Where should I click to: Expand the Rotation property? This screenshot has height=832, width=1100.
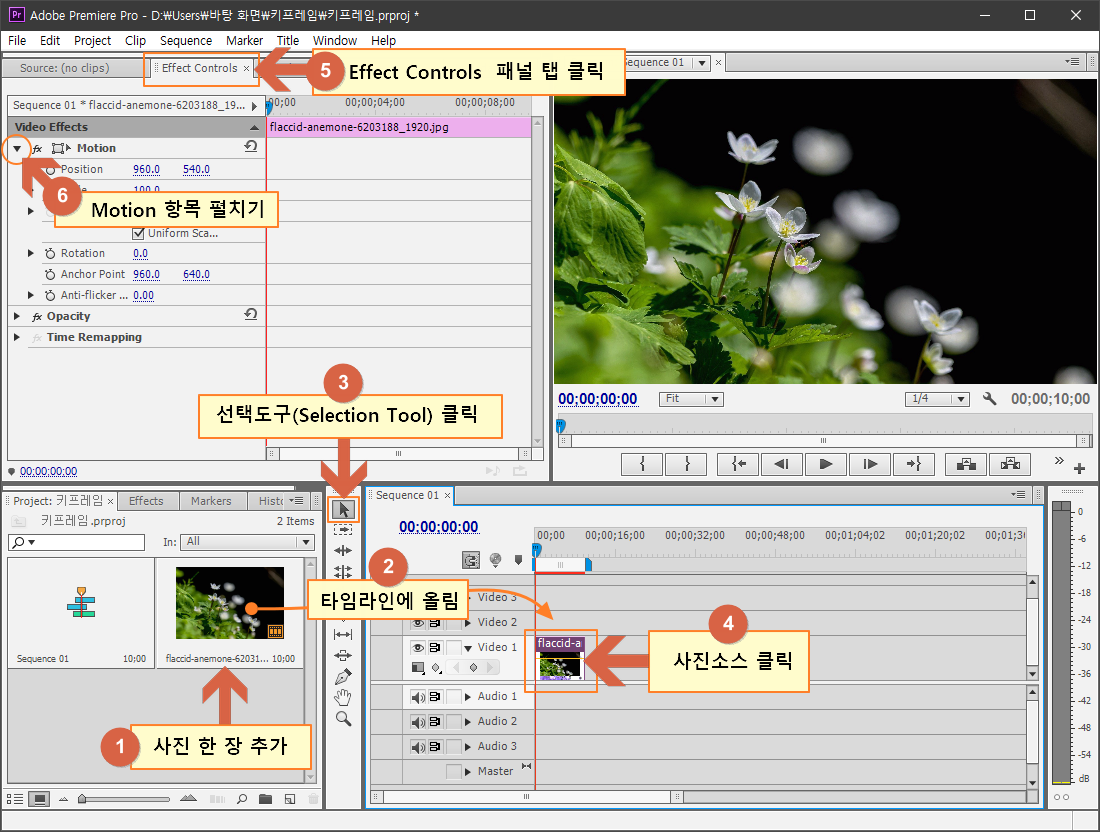coord(31,253)
